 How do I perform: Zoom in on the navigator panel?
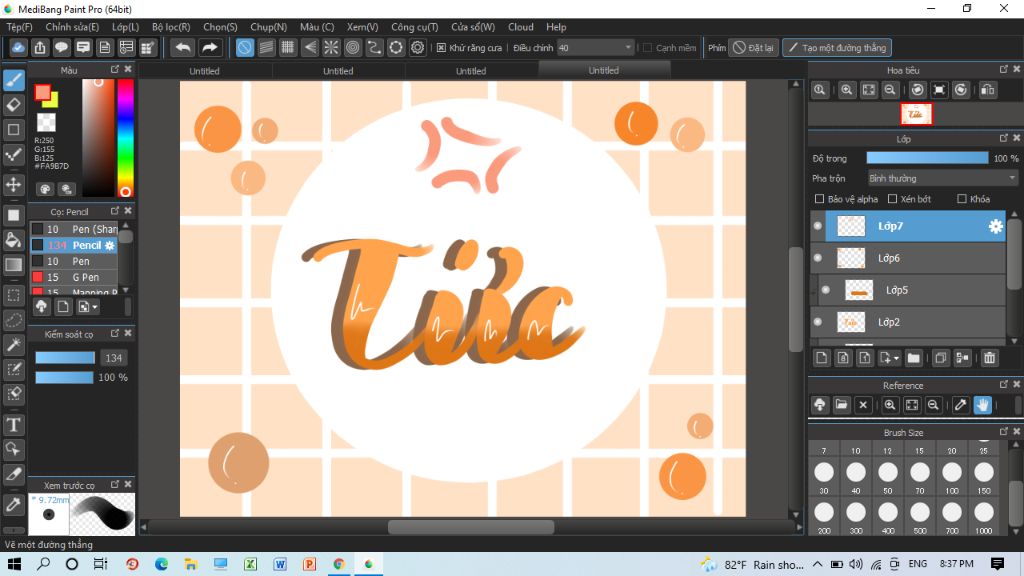(846, 90)
